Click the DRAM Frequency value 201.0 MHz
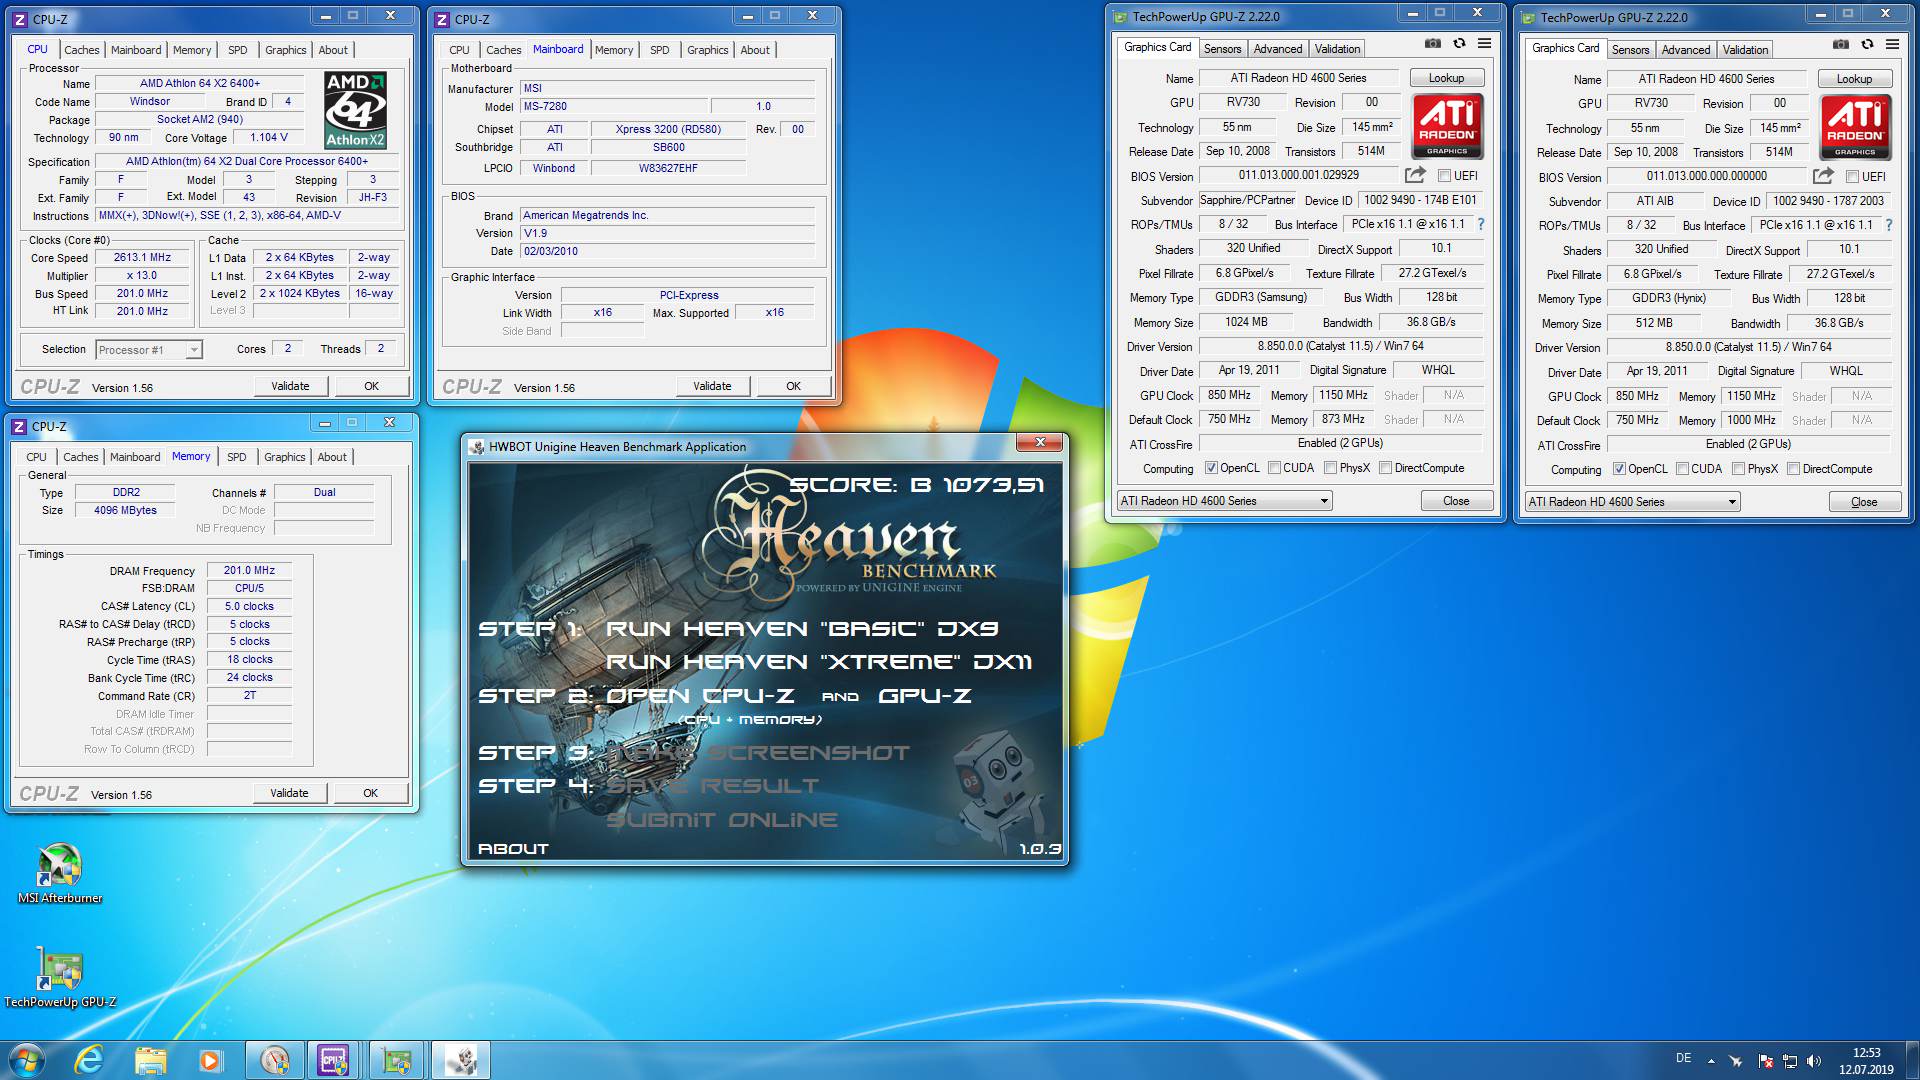1920x1080 pixels. [x=249, y=570]
